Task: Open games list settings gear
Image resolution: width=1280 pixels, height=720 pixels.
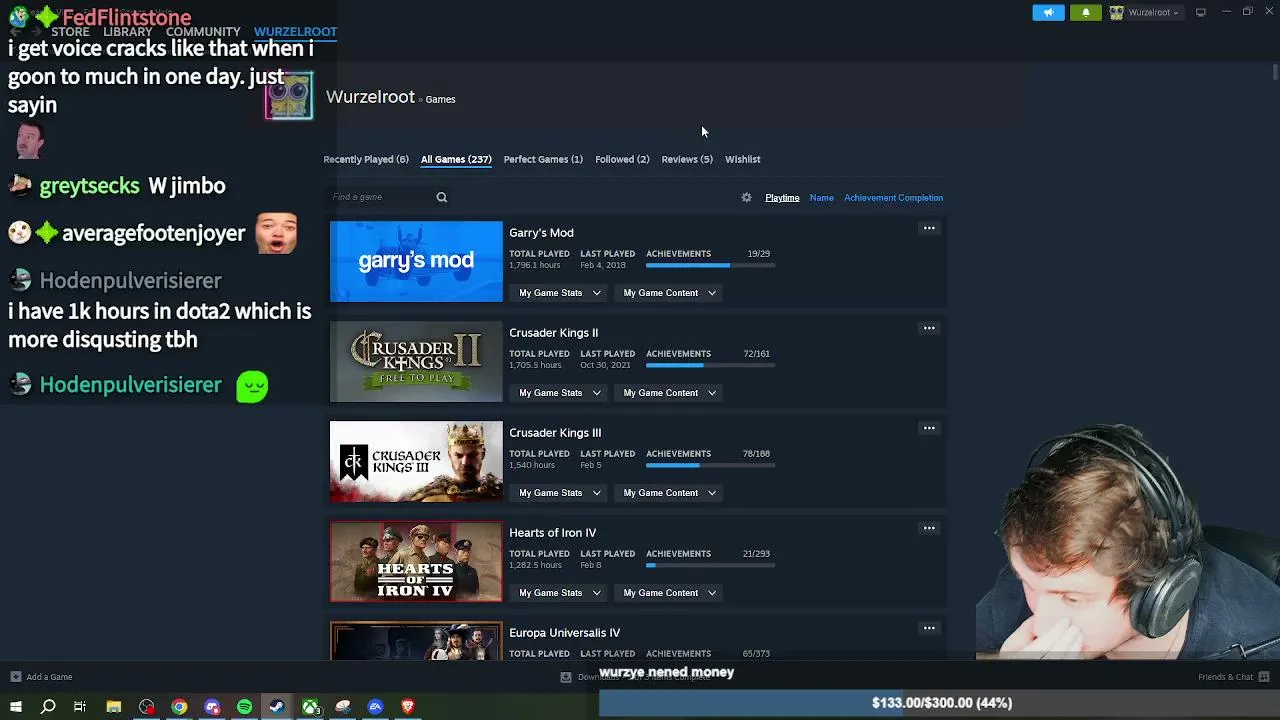Action: [x=746, y=198]
